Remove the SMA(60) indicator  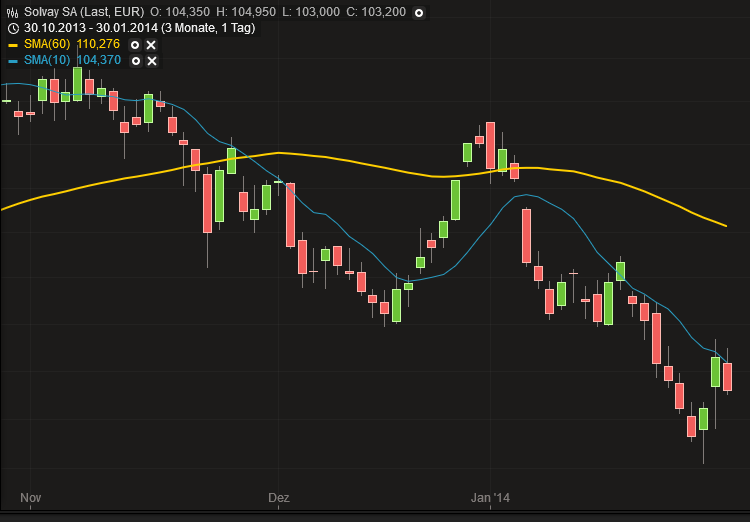[151, 45]
